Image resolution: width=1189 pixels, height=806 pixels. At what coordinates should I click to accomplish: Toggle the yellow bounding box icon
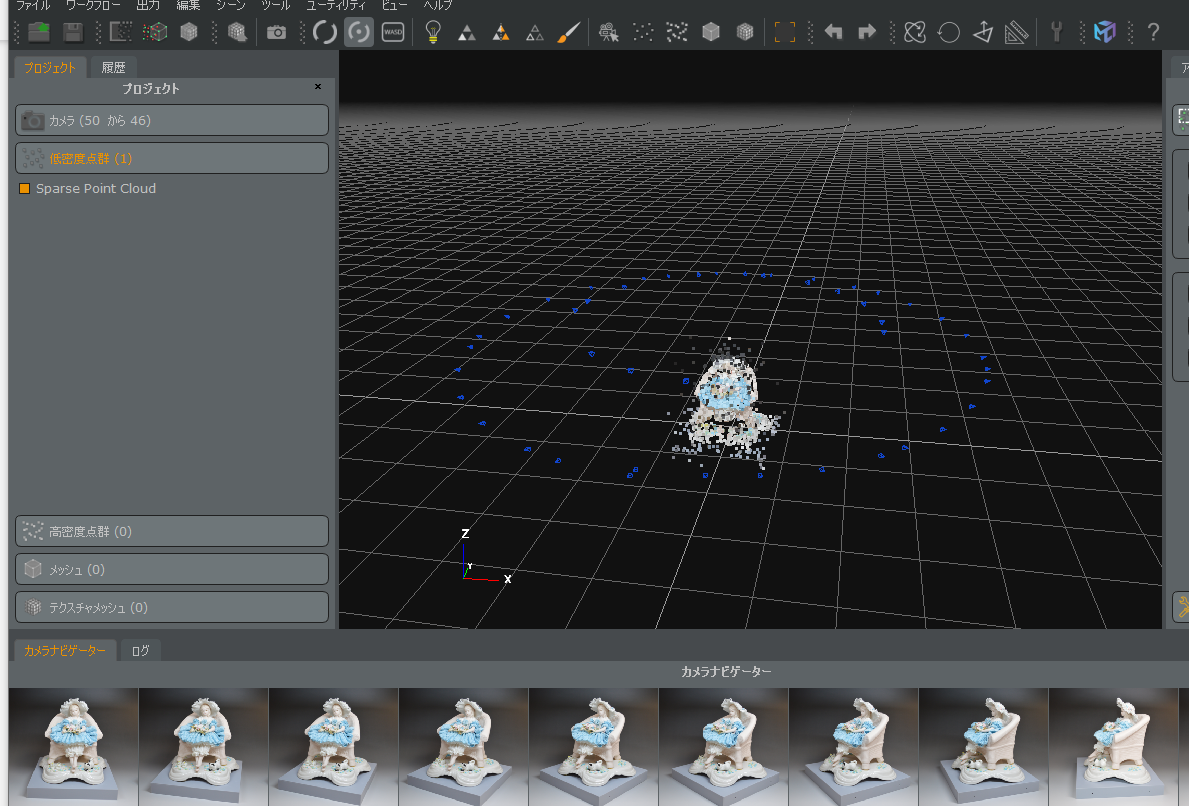click(x=785, y=32)
